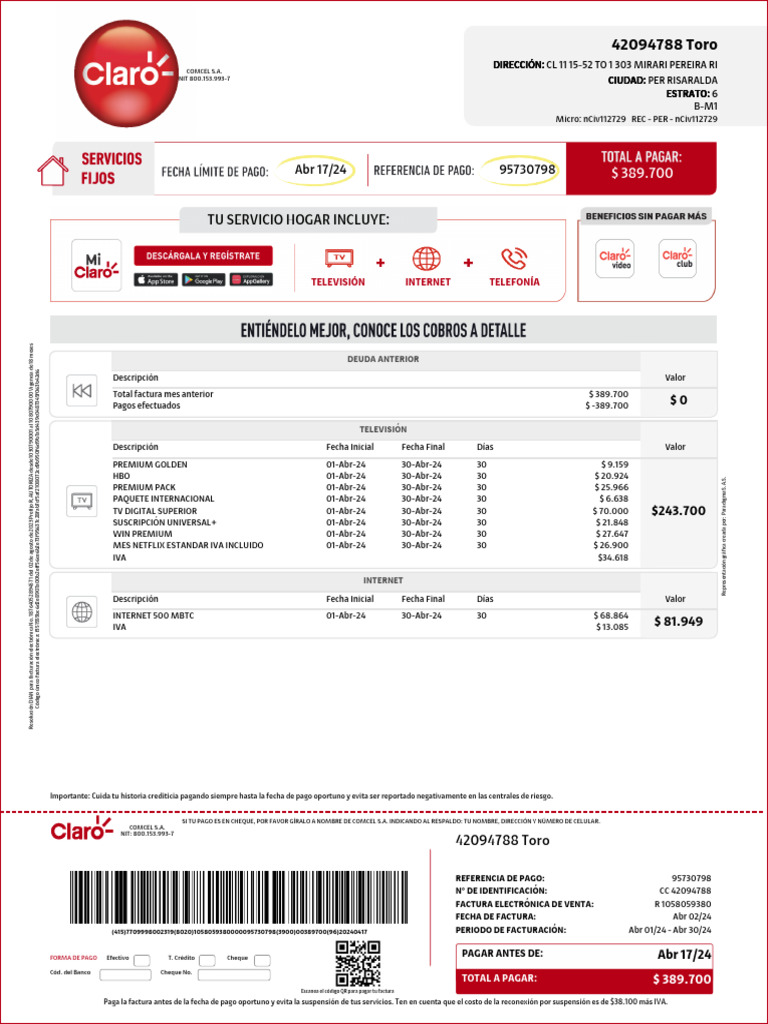Image resolution: width=768 pixels, height=1024 pixels.
Task: Click the Premium Pack line item
Action: pos(370,487)
